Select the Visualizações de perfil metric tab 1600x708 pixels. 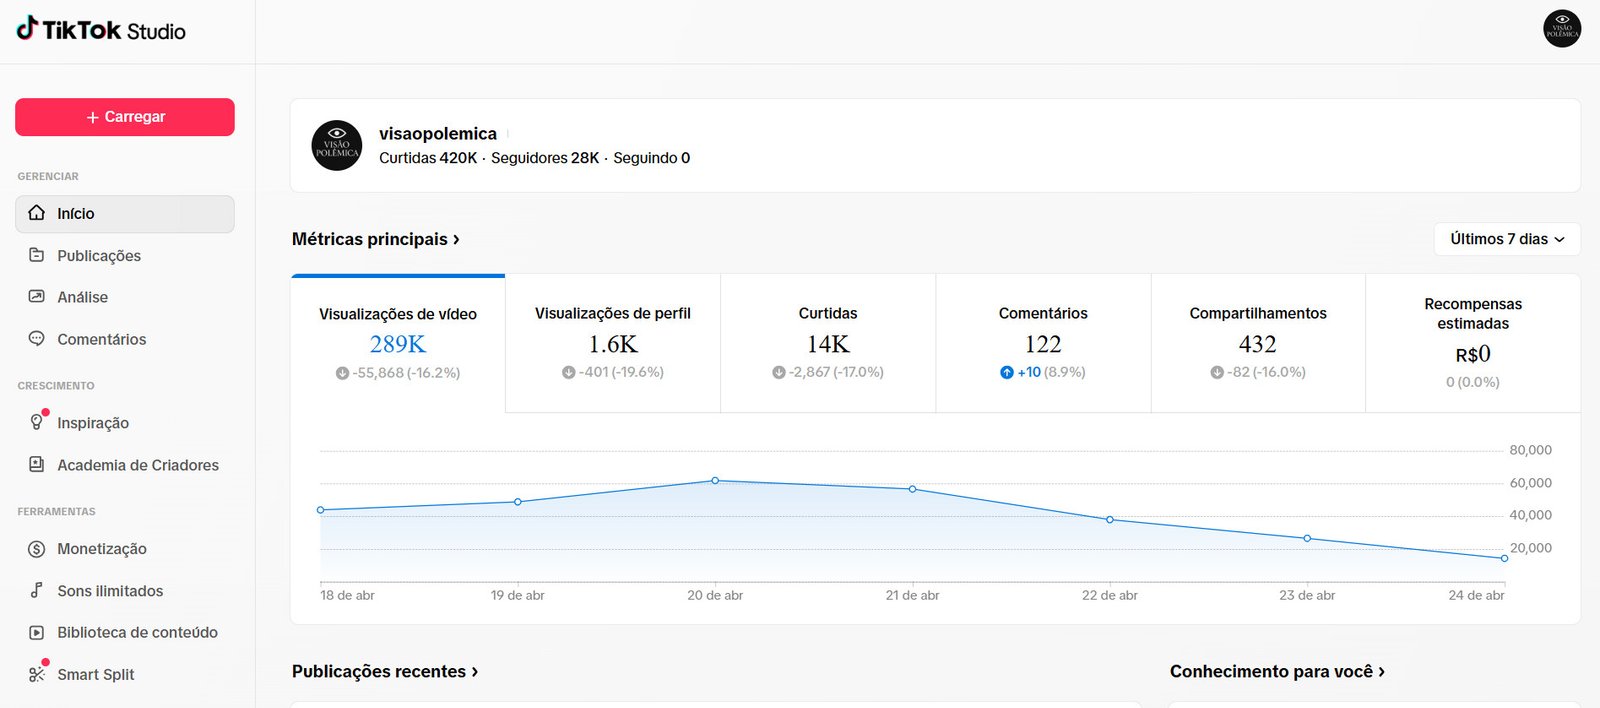(613, 343)
